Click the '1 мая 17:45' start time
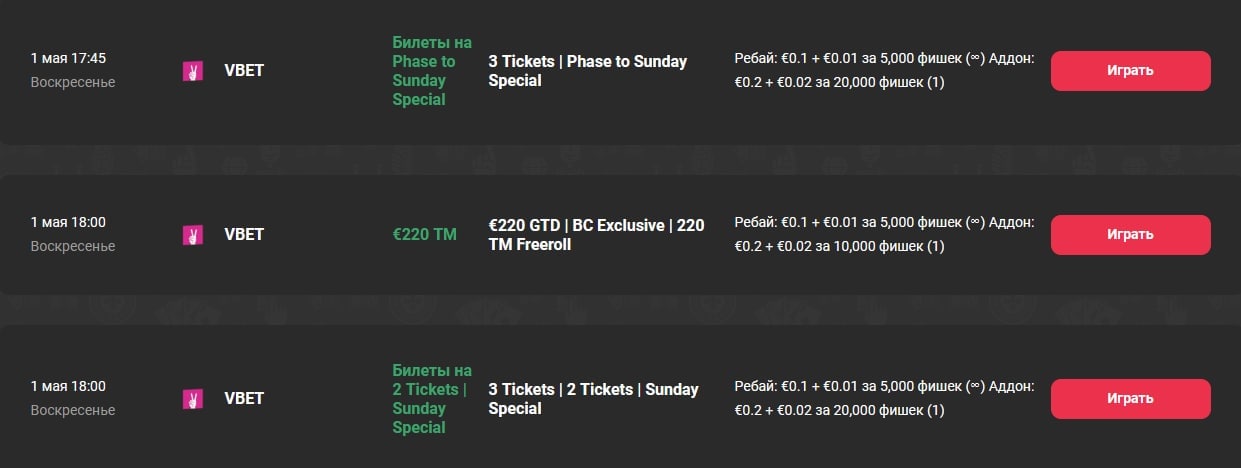Screen dimensions: 1241x468 click(68, 59)
